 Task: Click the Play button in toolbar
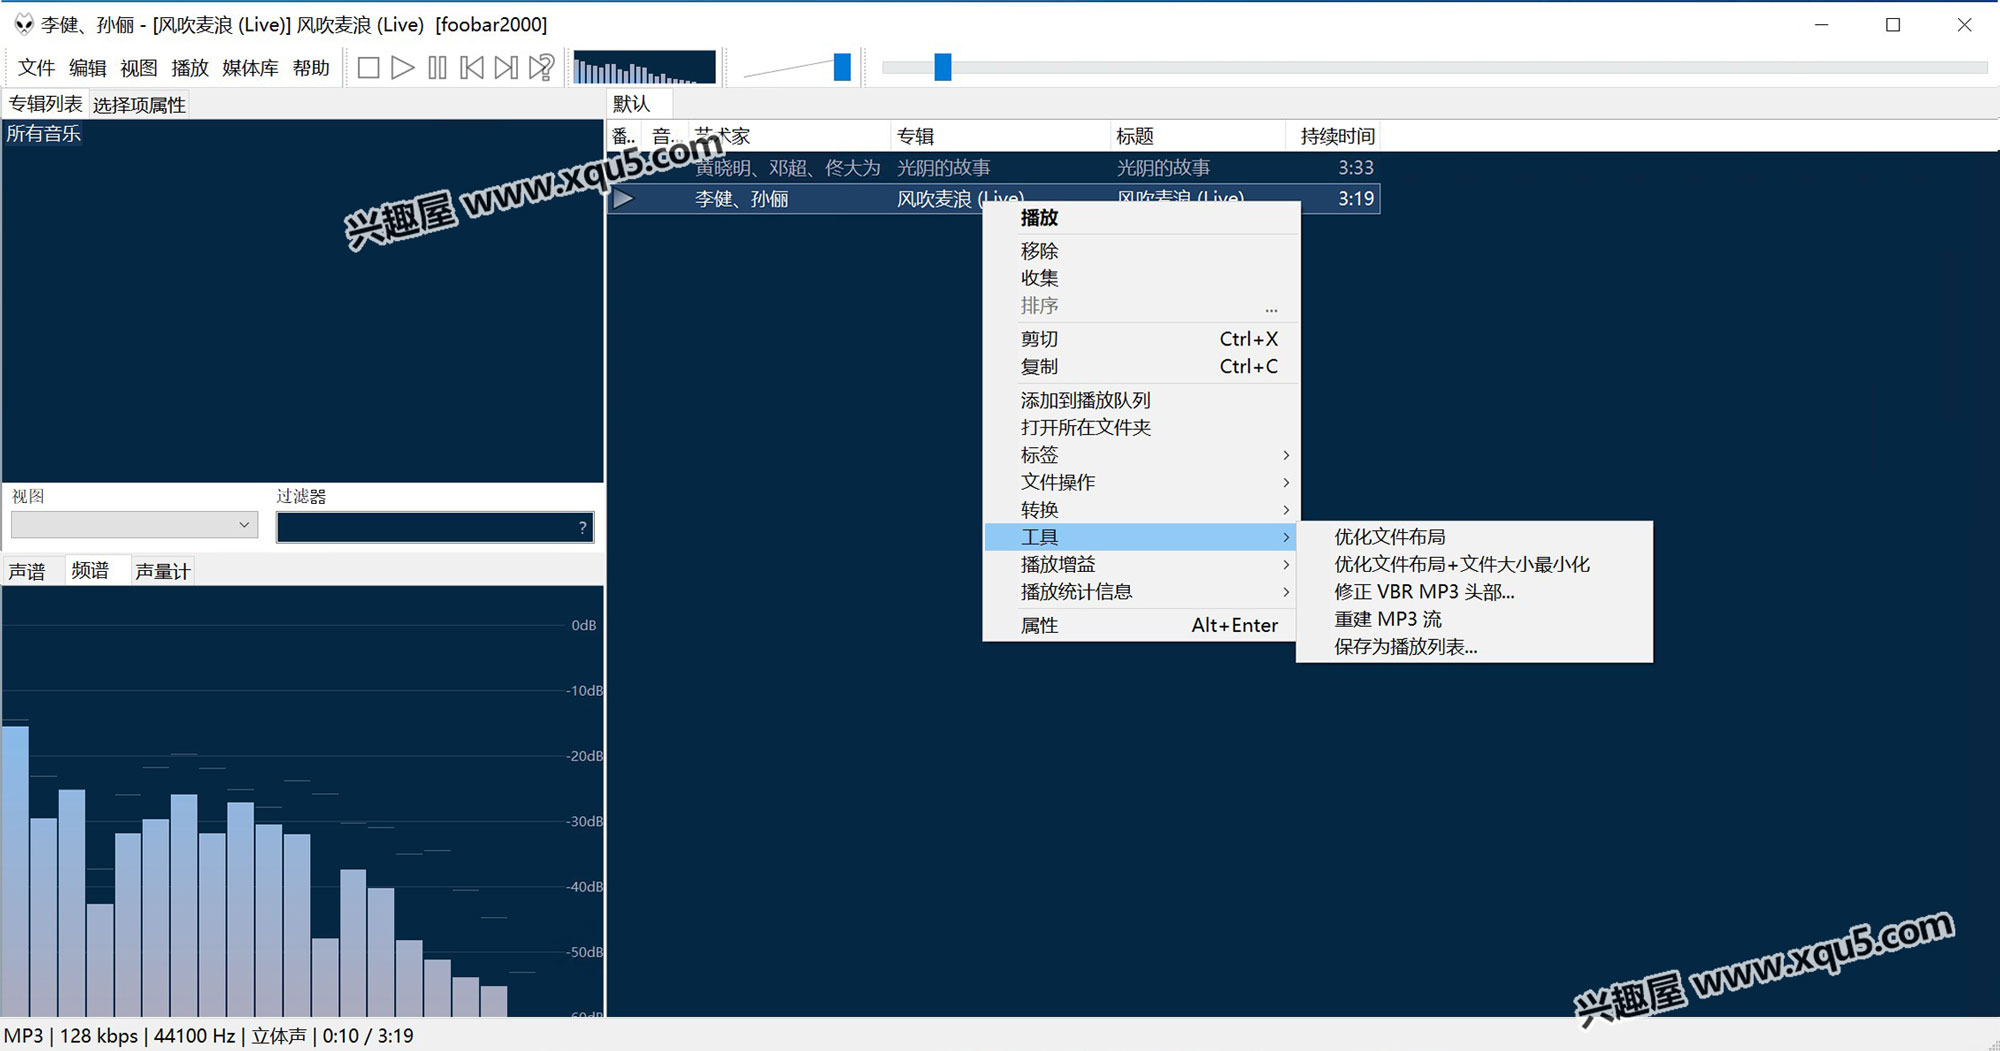pyautogui.click(x=403, y=67)
